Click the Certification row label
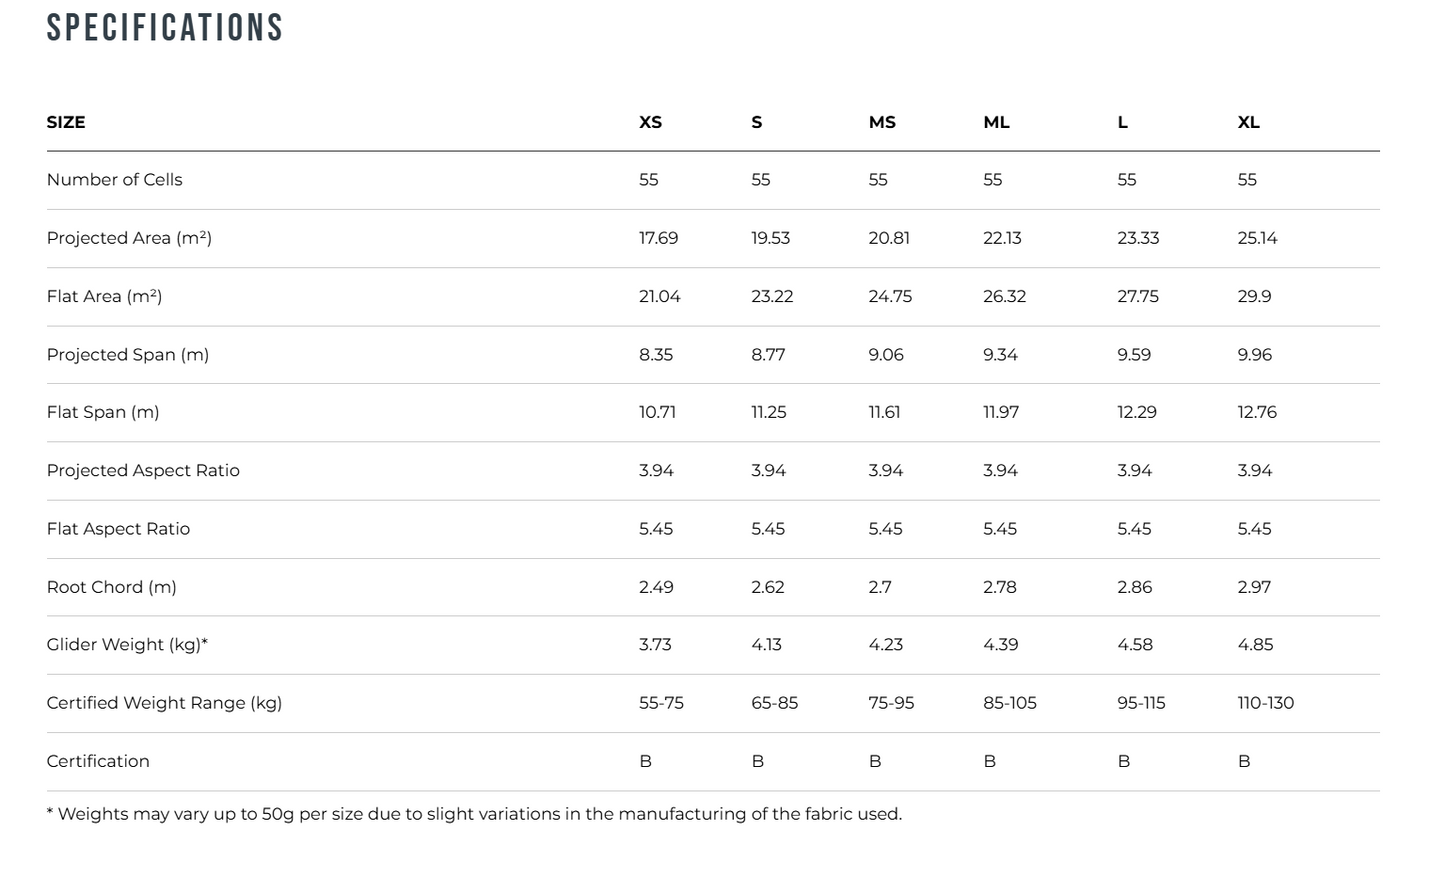Screen dimensions: 1445x878 coord(98,761)
